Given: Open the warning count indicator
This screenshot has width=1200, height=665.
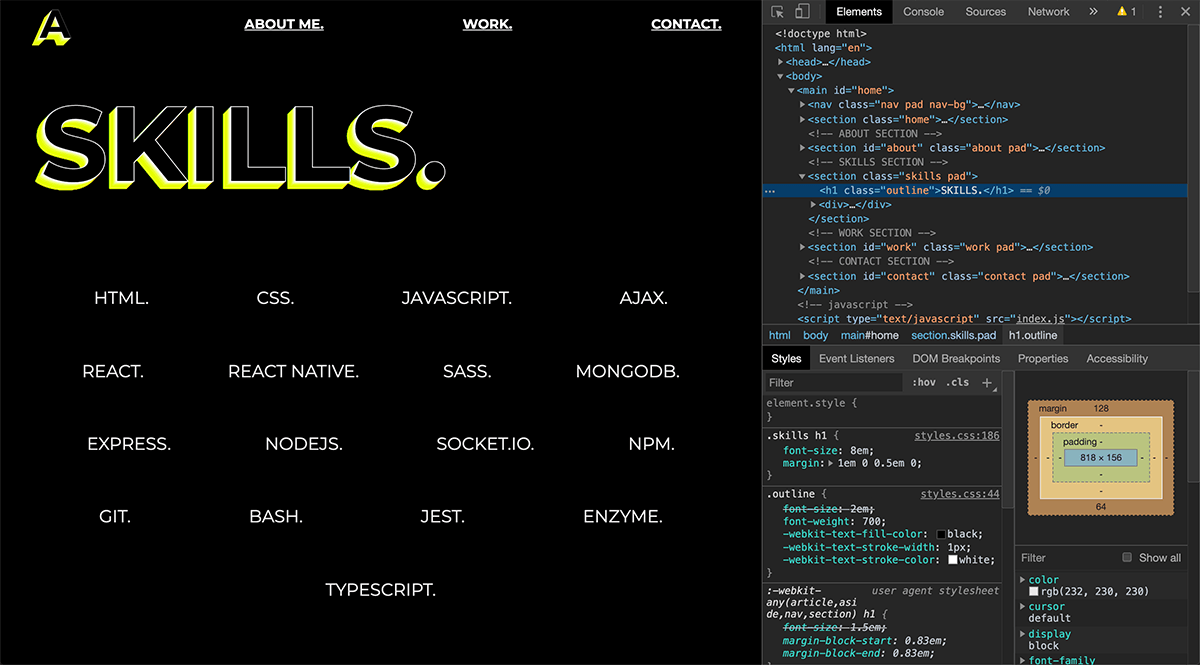Looking at the screenshot, I should [1126, 12].
